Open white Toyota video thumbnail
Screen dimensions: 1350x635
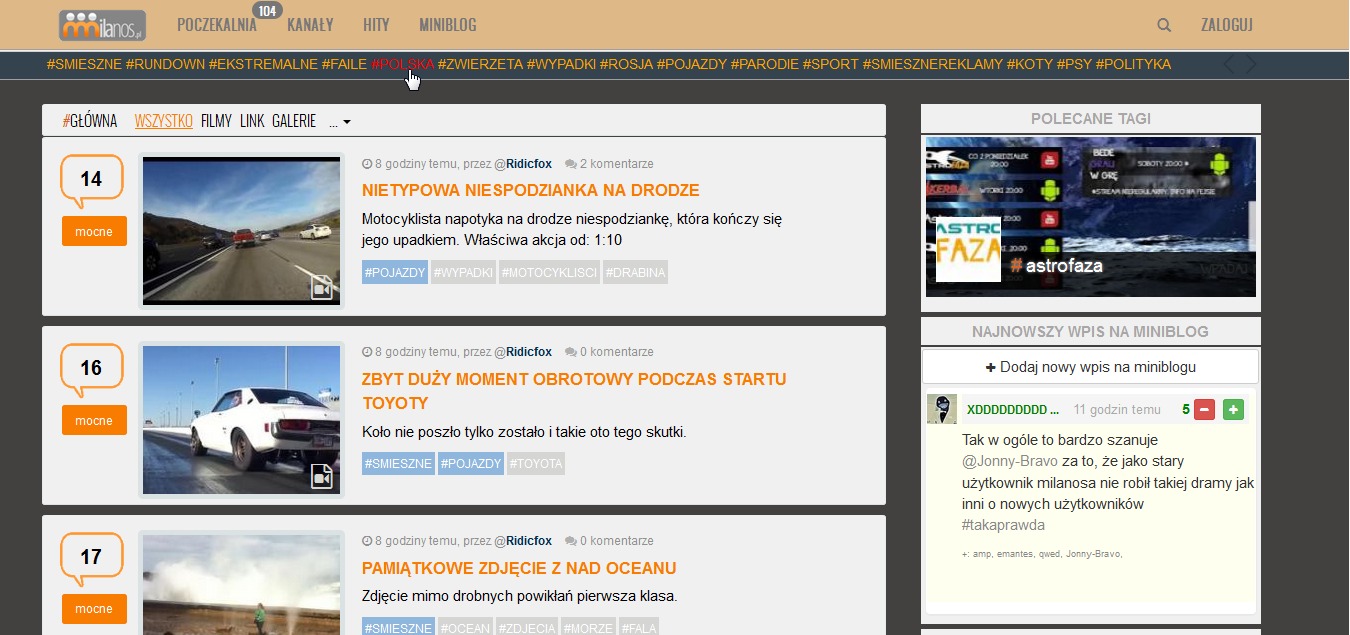[241, 420]
